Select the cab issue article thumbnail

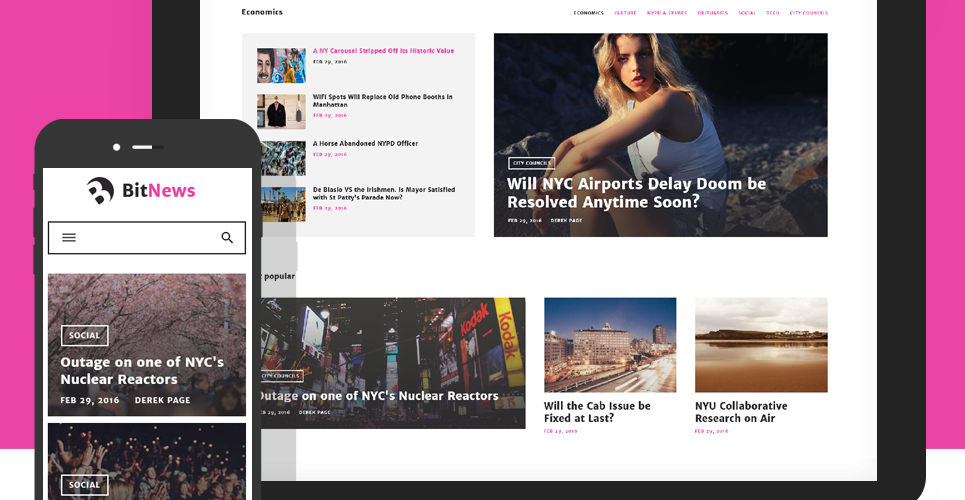click(x=610, y=345)
